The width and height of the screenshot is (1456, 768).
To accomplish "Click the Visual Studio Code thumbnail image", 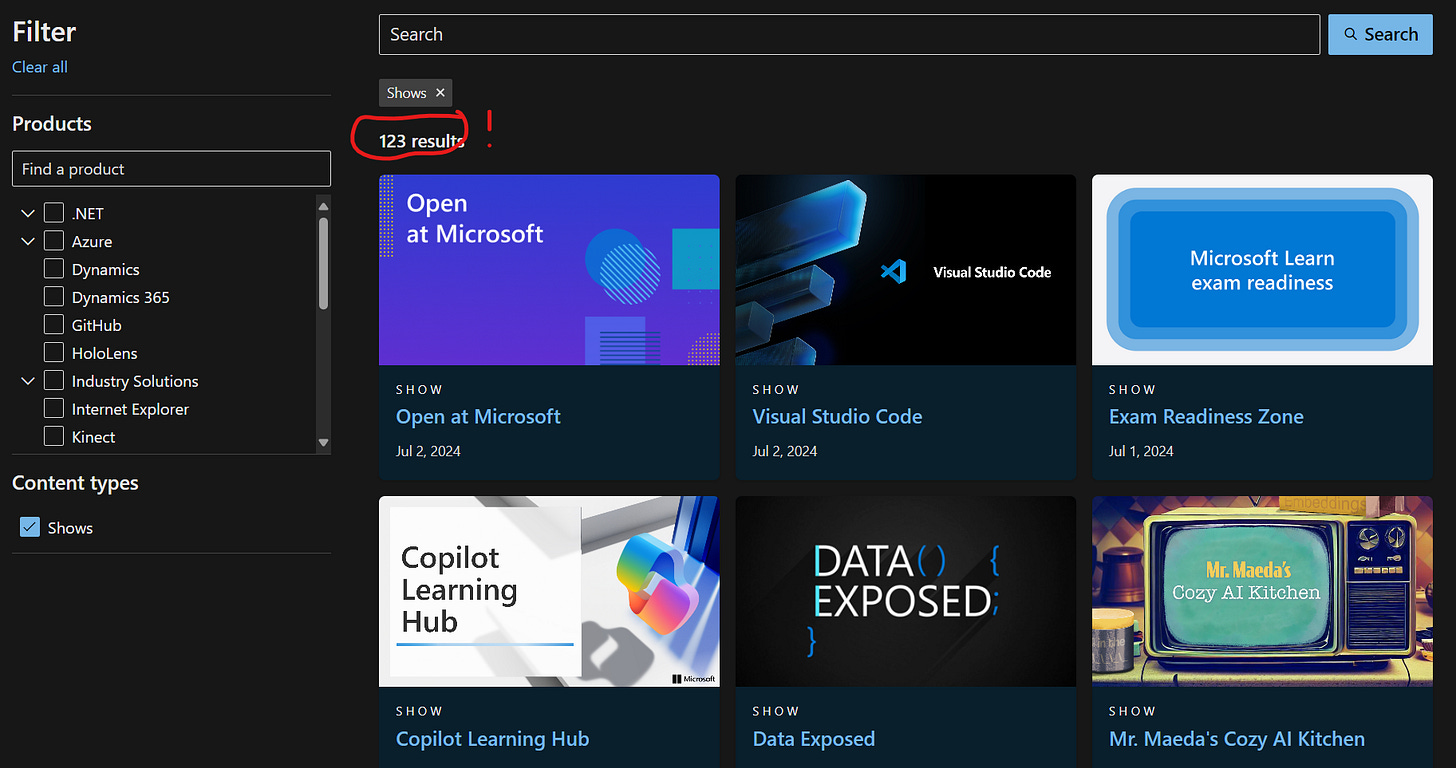I will click(x=905, y=270).
